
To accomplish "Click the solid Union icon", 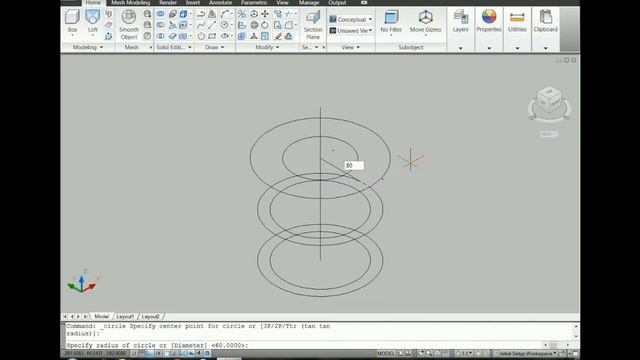I will point(160,14).
